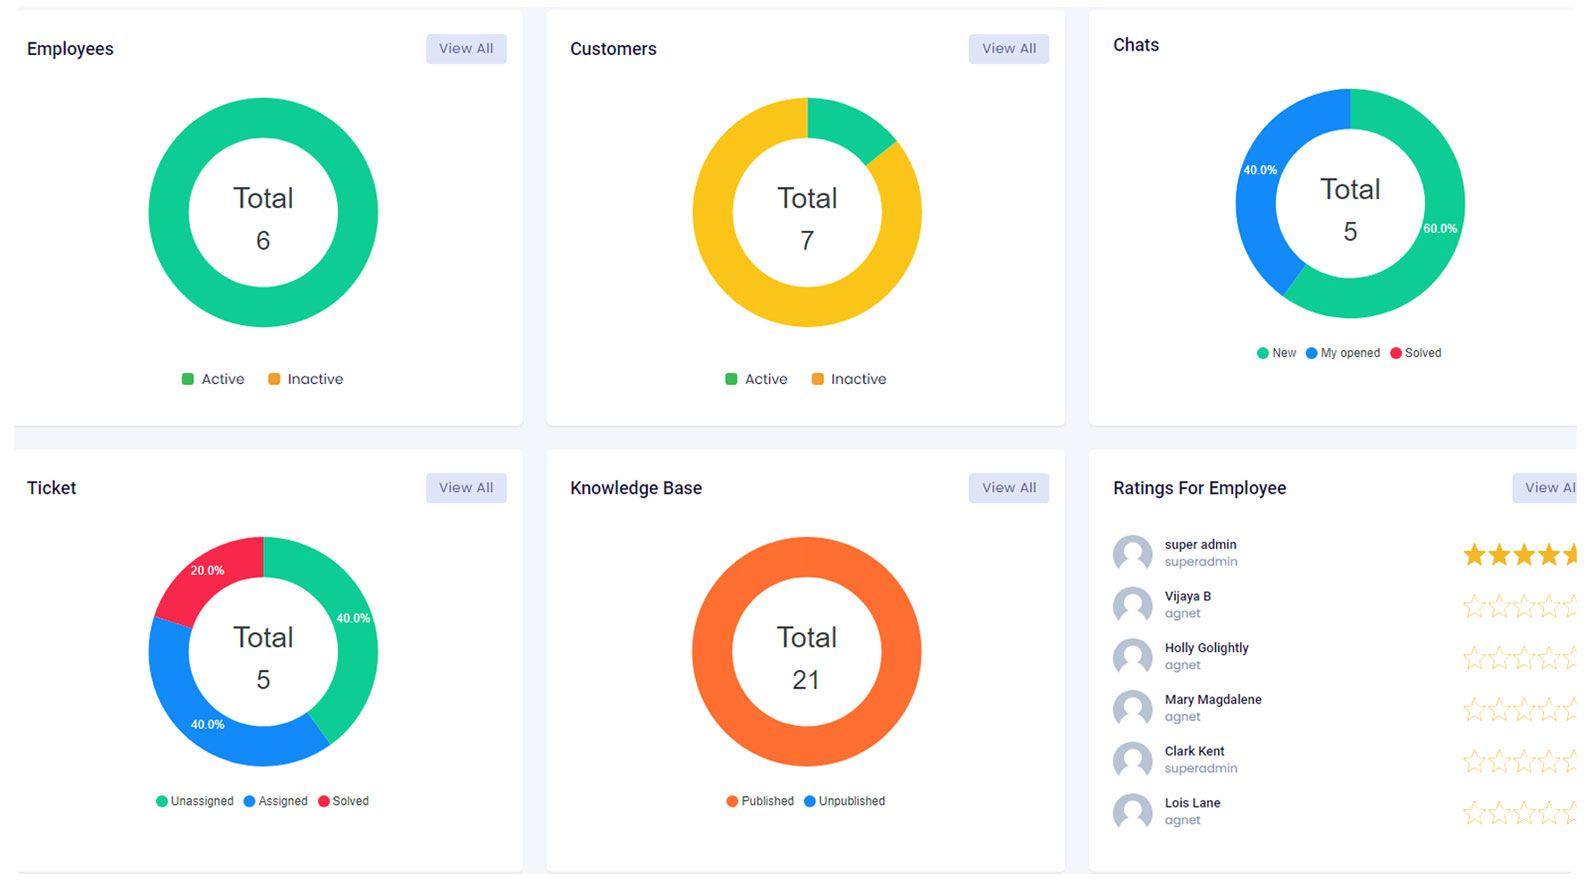Toggle Inactive legend in Employees chart

tap(305, 379)
